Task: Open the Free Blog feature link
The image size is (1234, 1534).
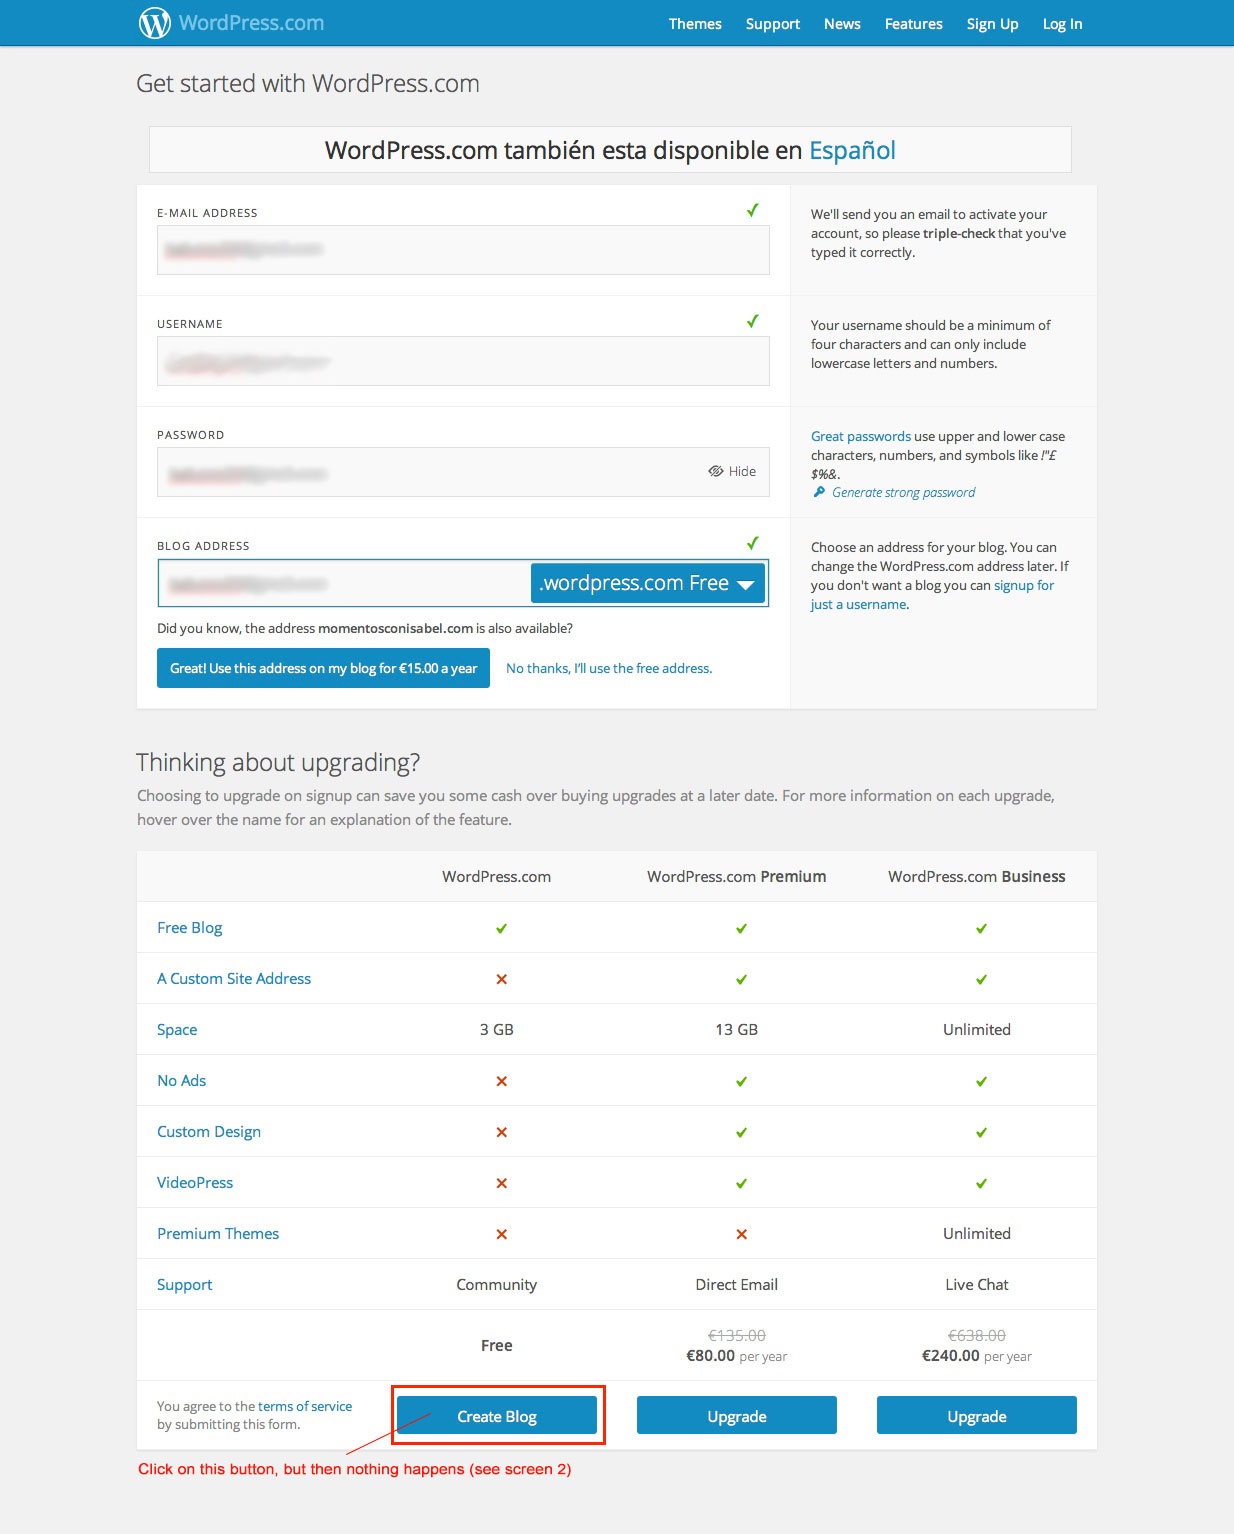Action: pos(190,927)
